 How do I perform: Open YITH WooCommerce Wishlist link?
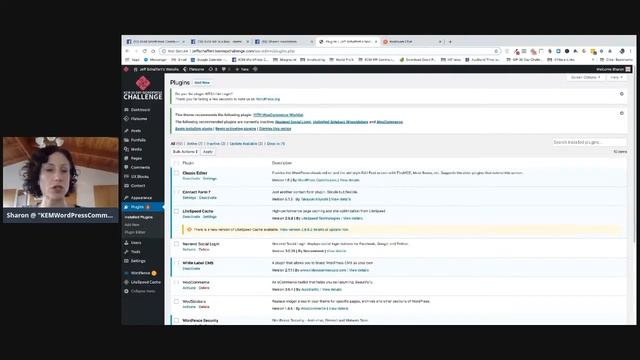278,115
